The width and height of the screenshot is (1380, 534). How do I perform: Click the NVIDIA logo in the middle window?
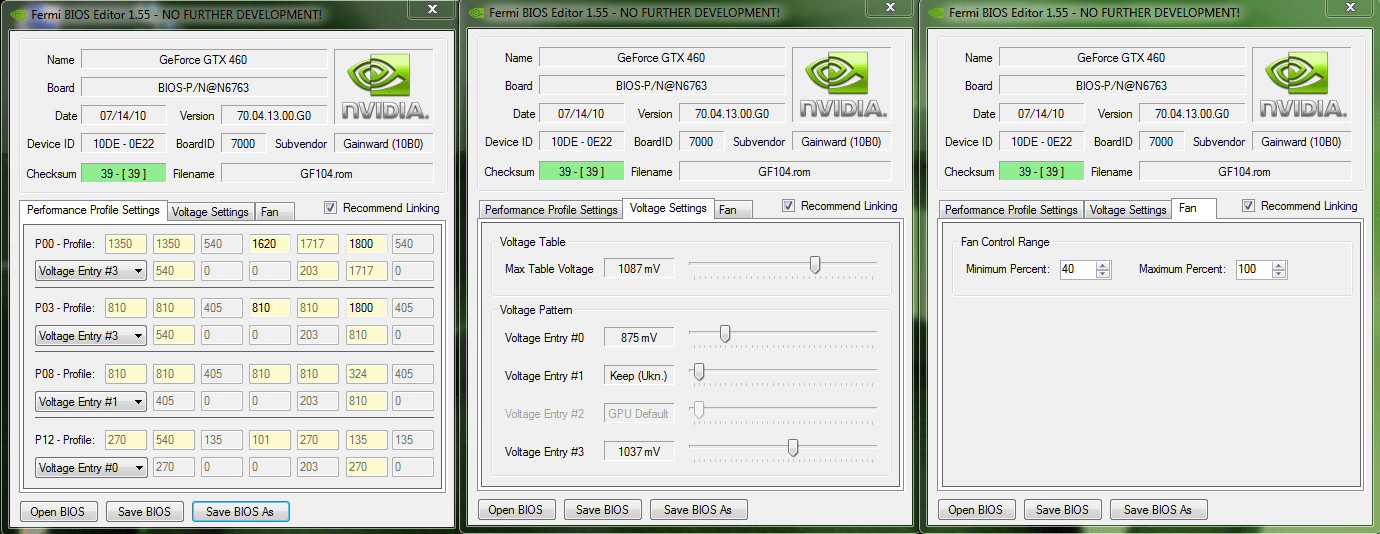tap(842, 86)
